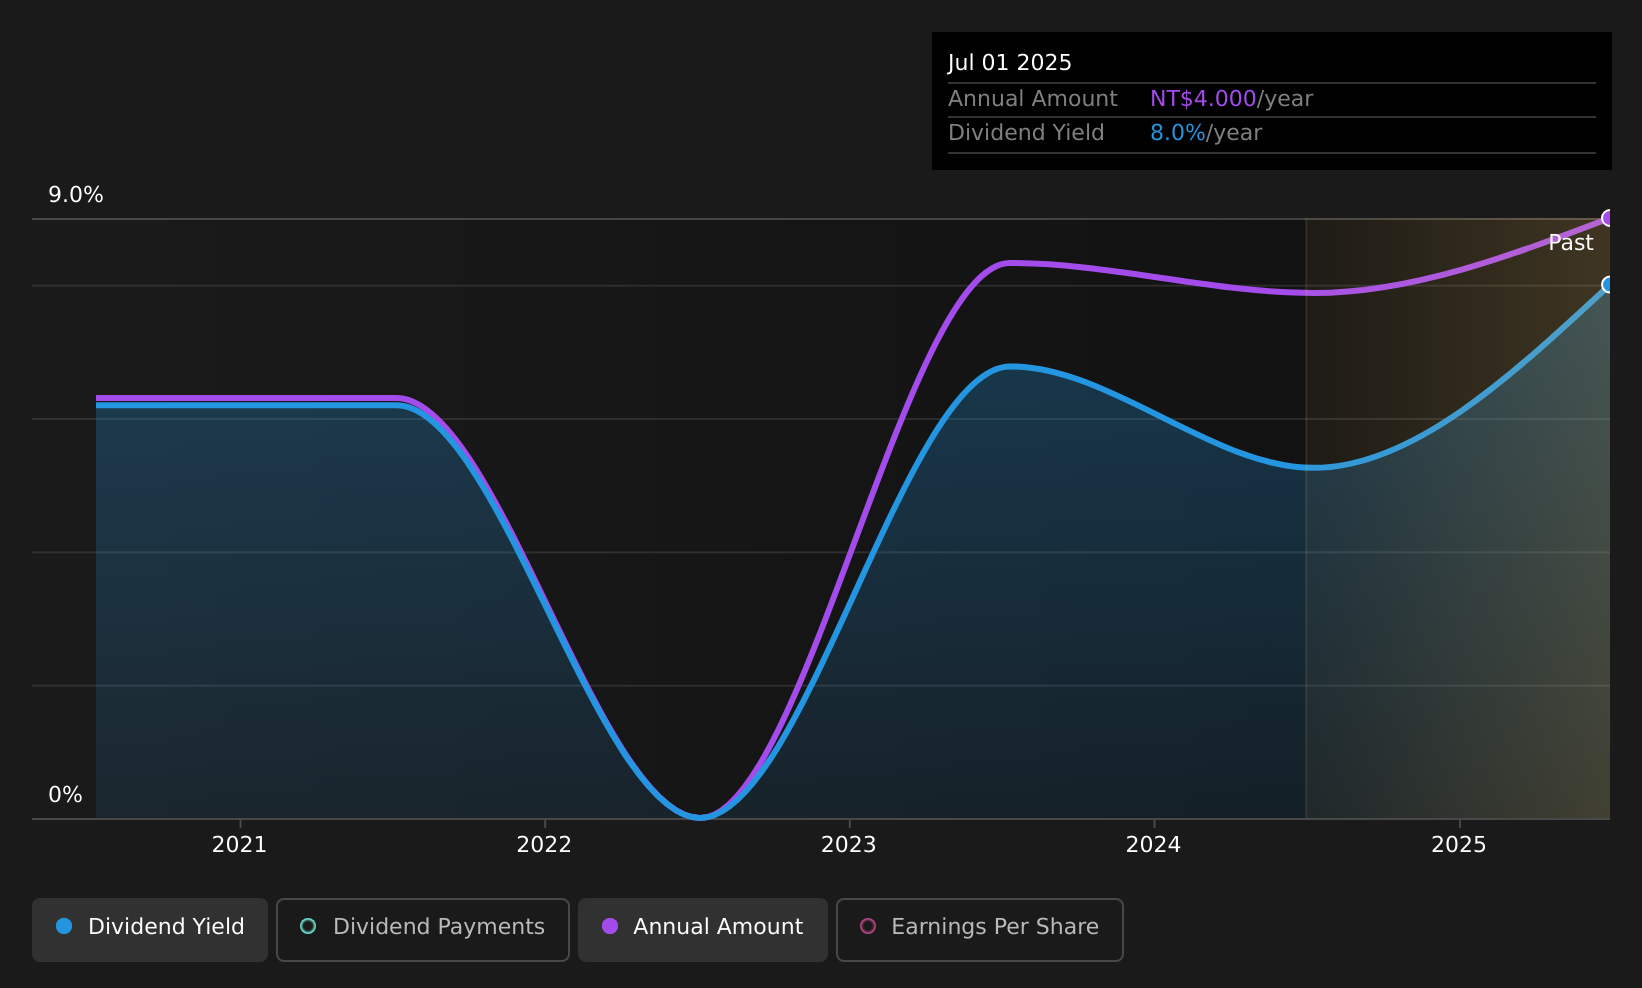
Task: Click the blue Dividend Yield endpoint marker
Action: pos(1608,285)
